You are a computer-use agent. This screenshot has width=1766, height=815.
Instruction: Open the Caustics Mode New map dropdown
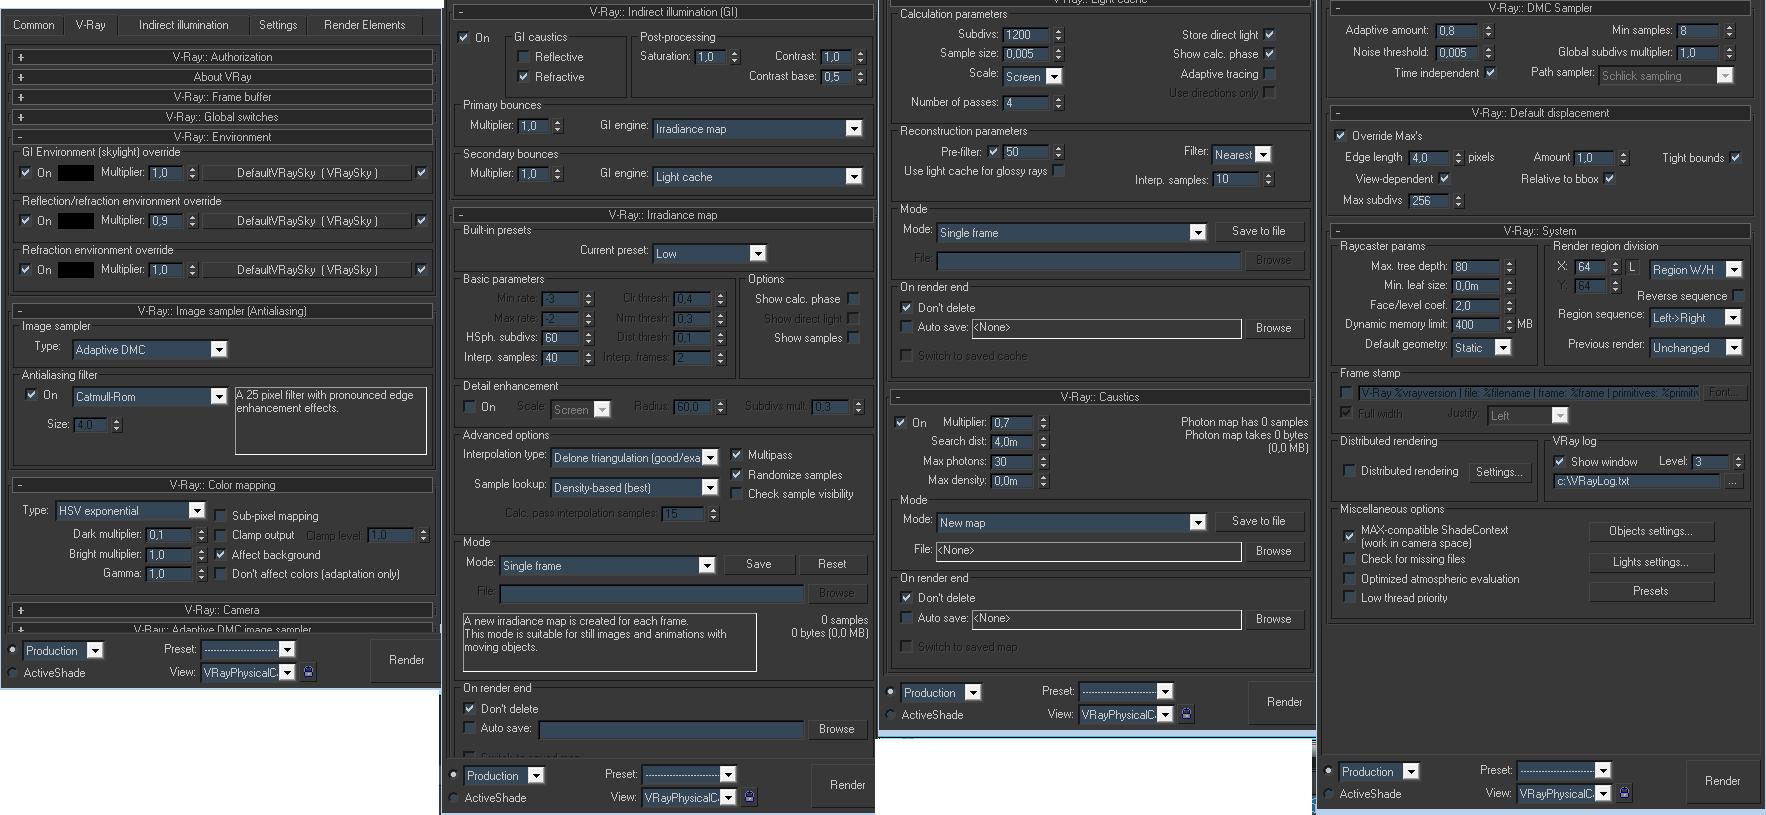(x=1071, y=522)
